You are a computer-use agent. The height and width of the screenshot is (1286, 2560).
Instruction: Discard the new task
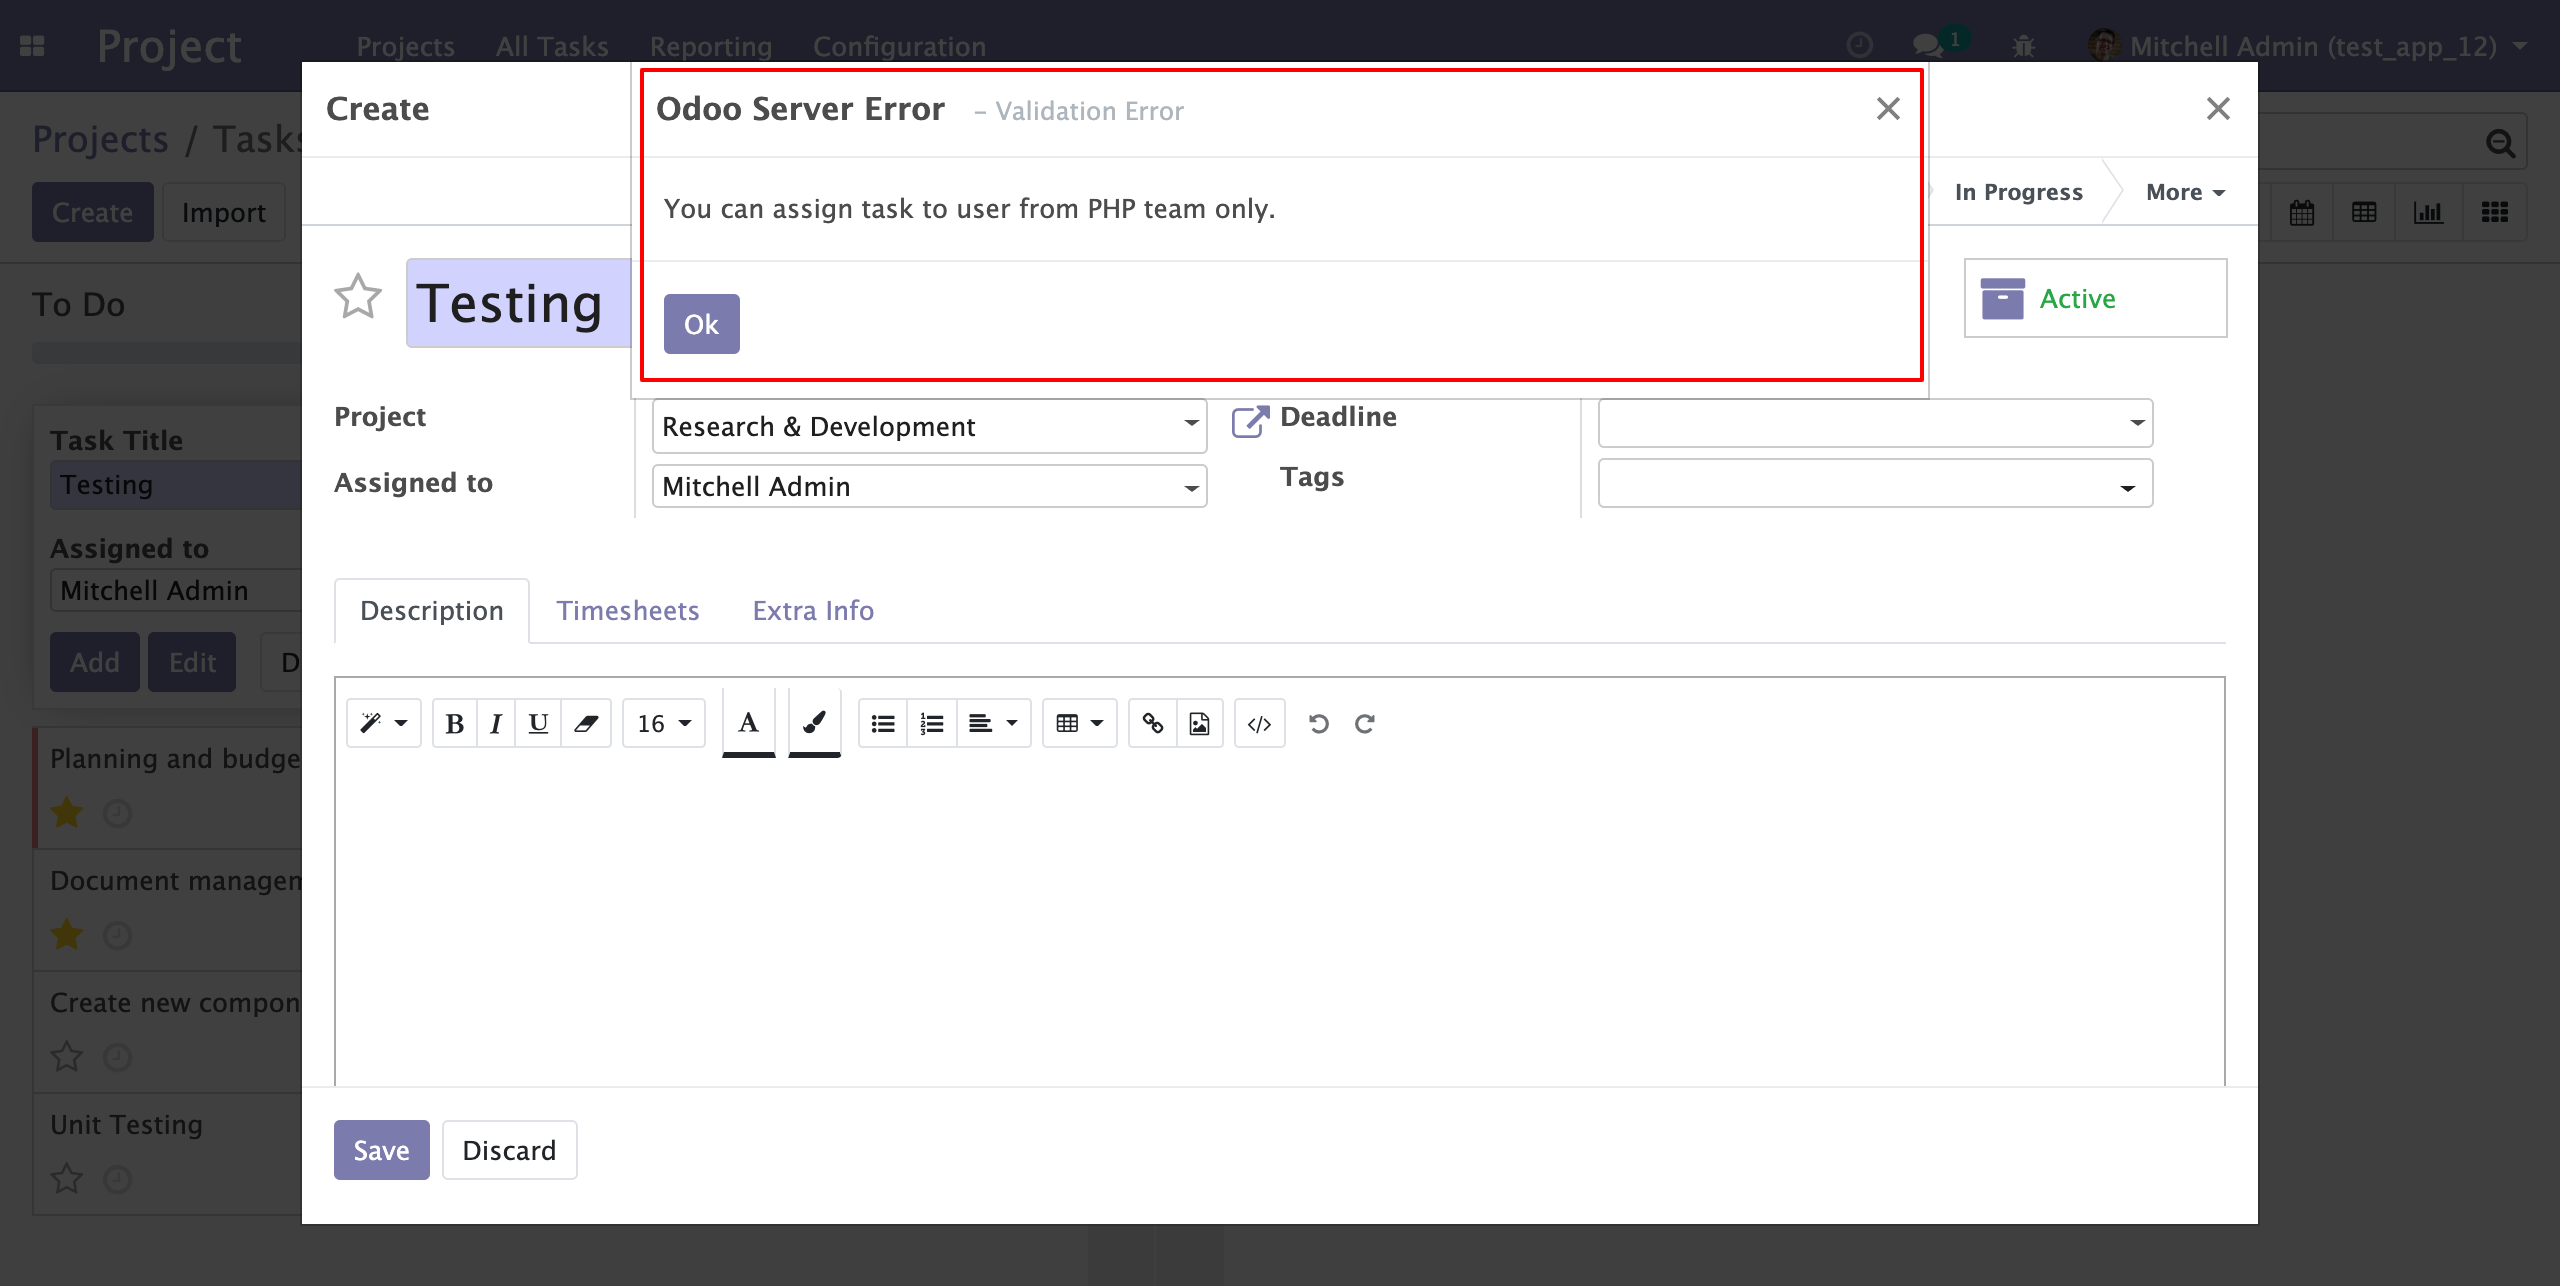click(509, 1150)
